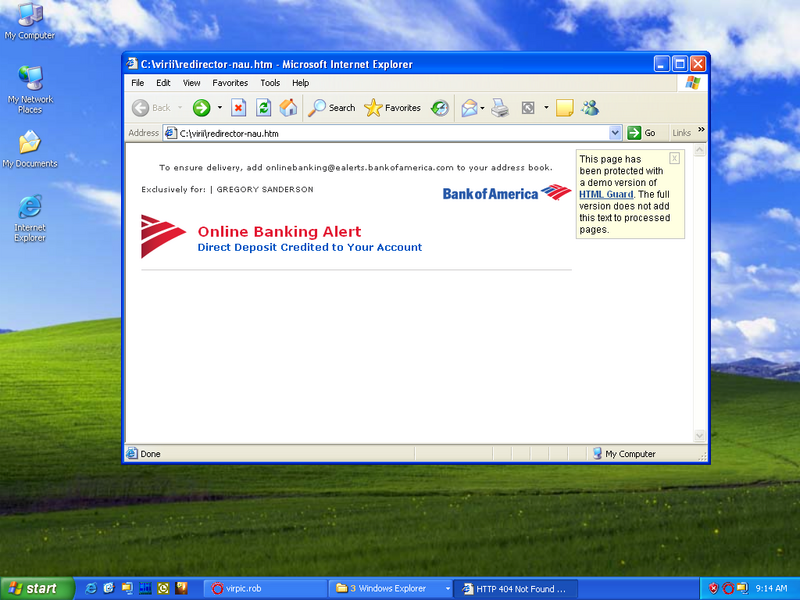Open My Computer desktop icon
Screen dimensions: 800x600
coord(30,21)
